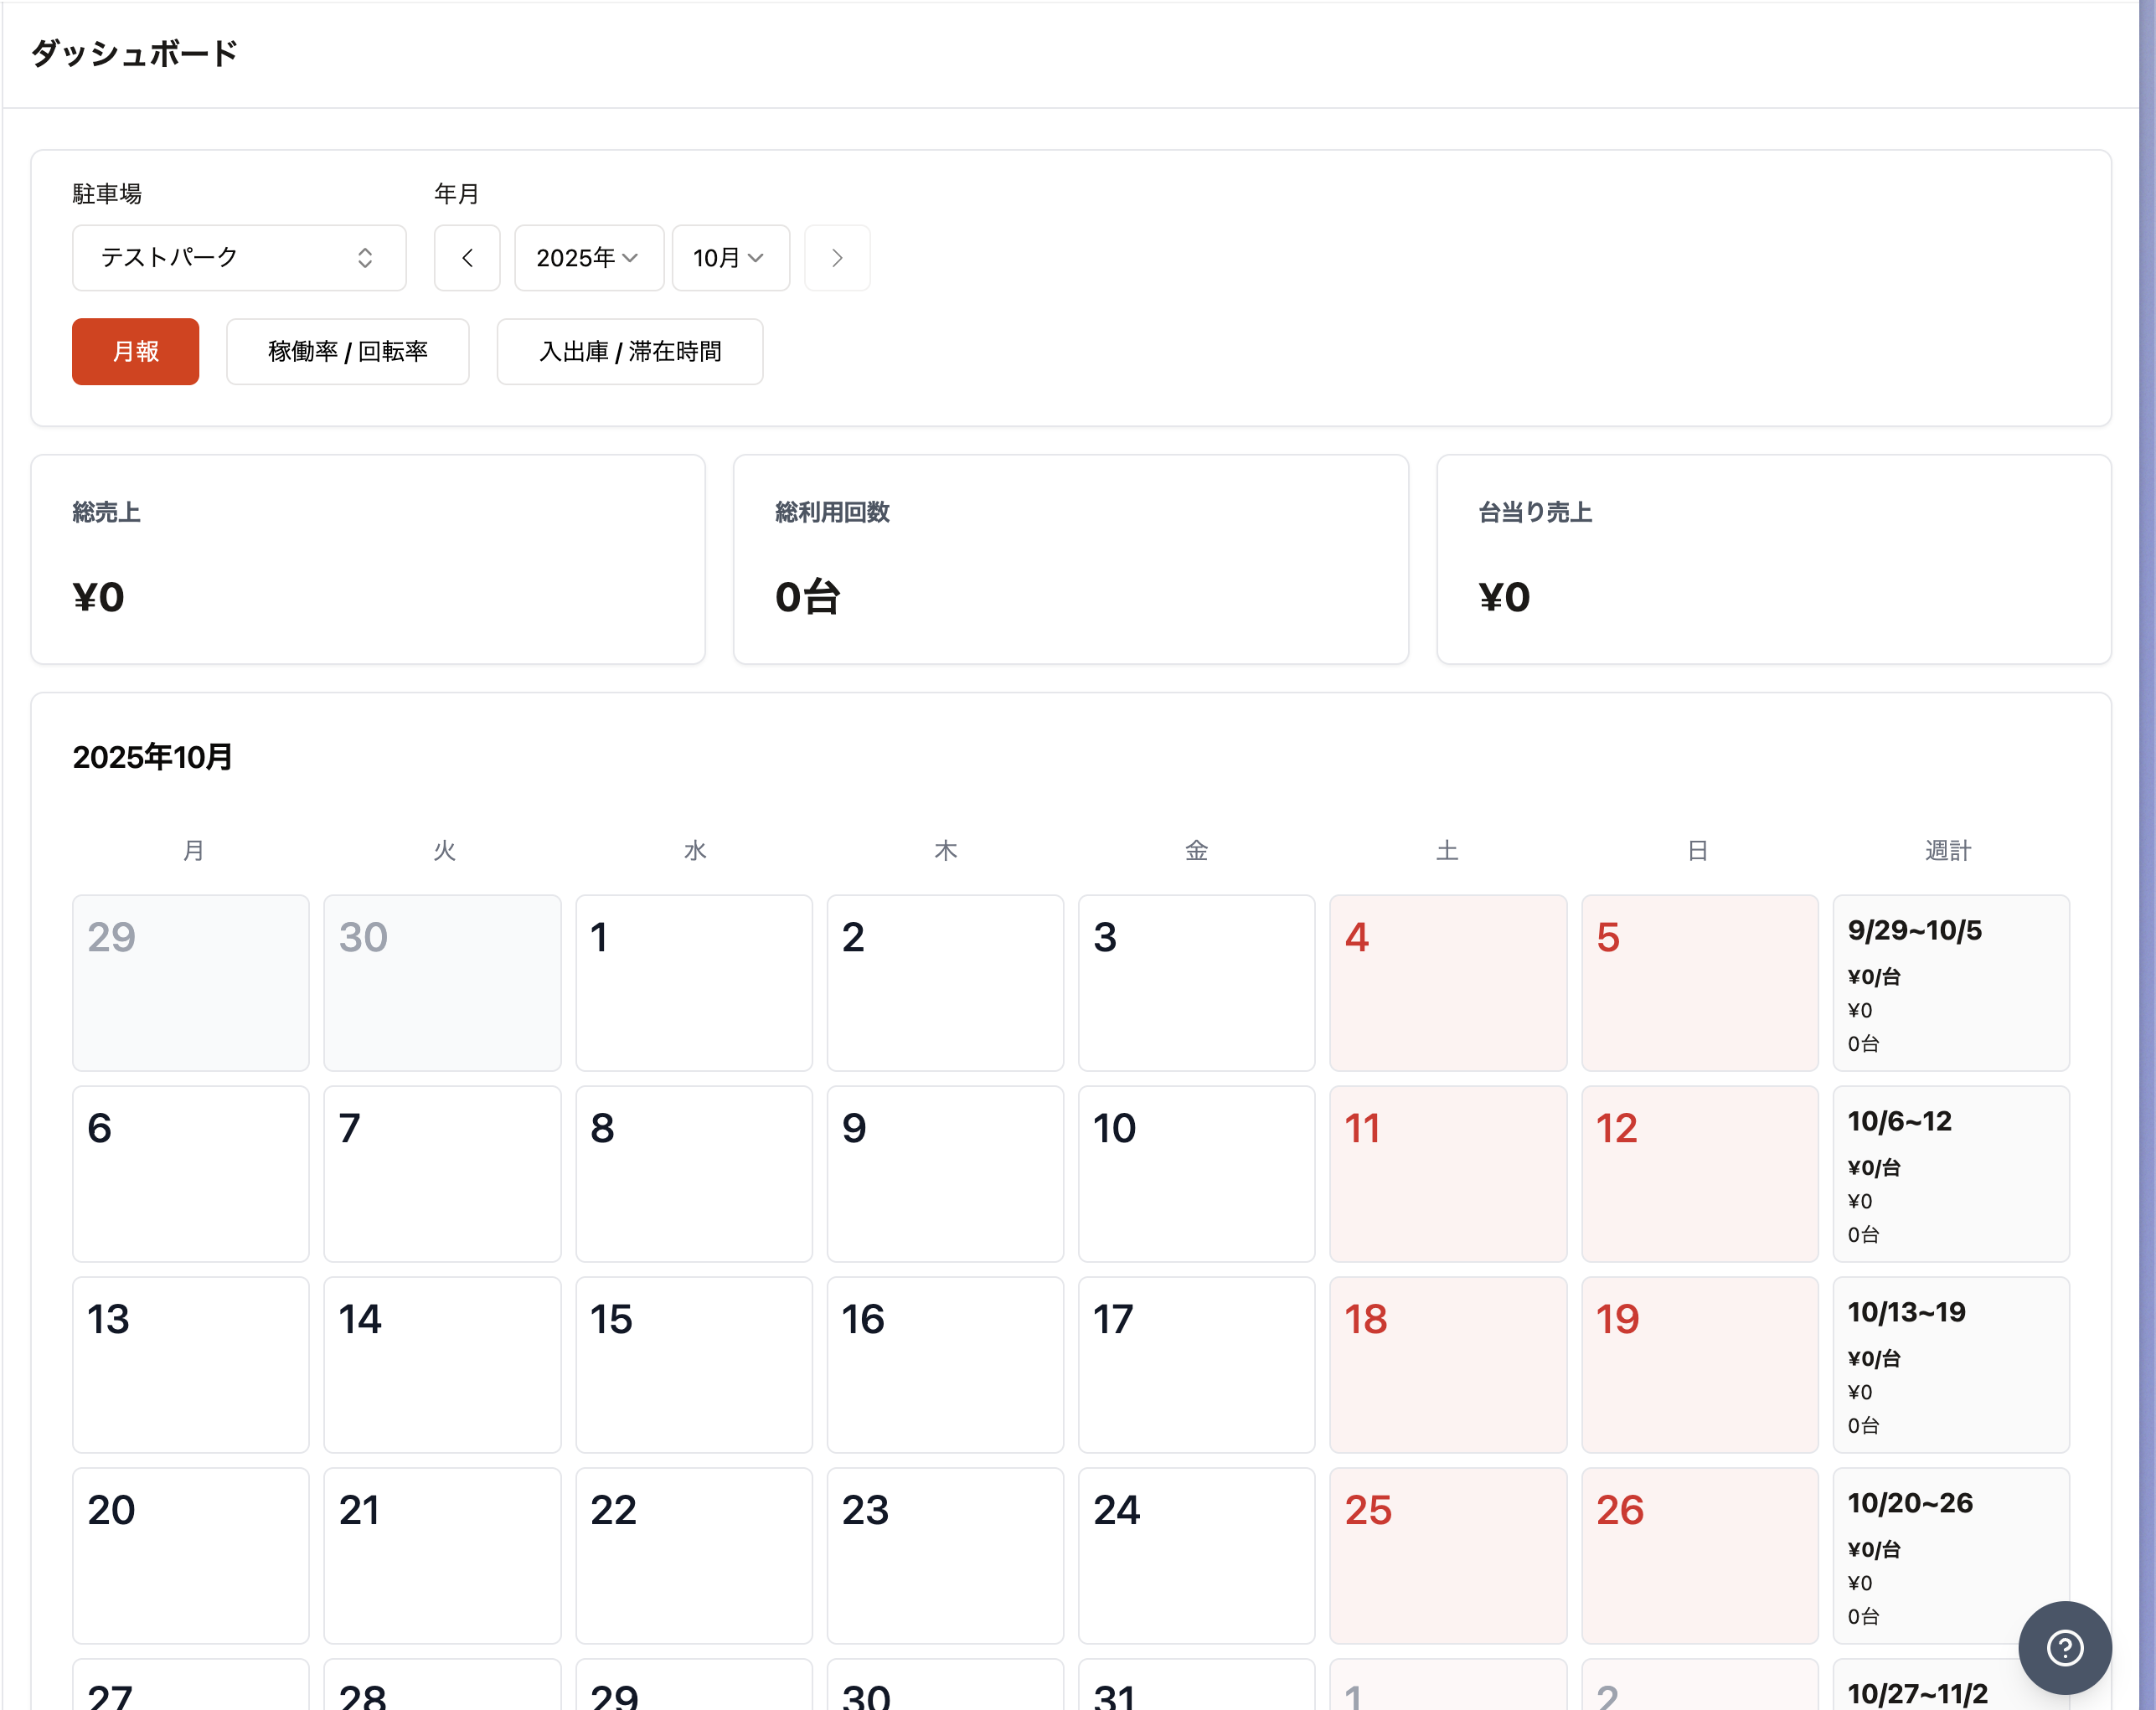
Task: Click the next month arrow icon
Action: coord(837,258)
